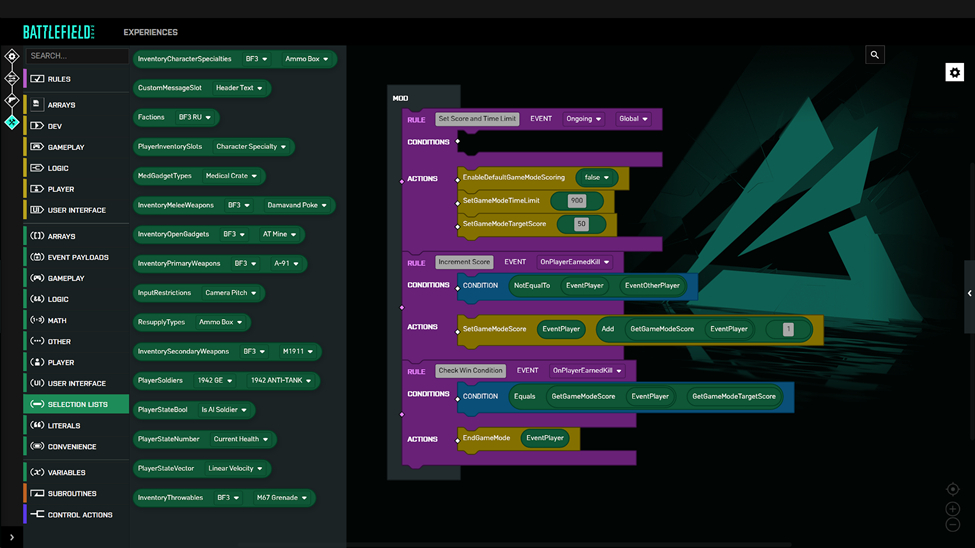Click the time limit value 900 field
Viewport: 975px width, 548px height.
click(x=577, y=201)
